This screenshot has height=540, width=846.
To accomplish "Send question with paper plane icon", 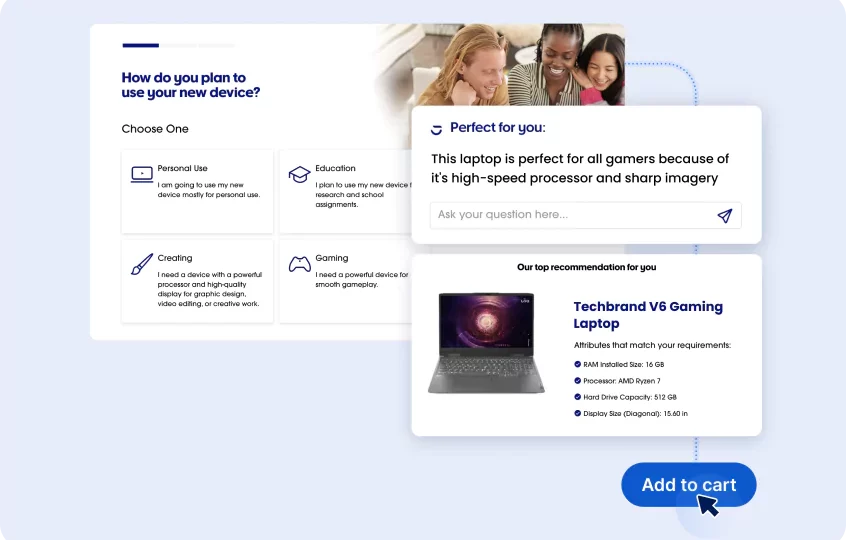I will 725,215.
